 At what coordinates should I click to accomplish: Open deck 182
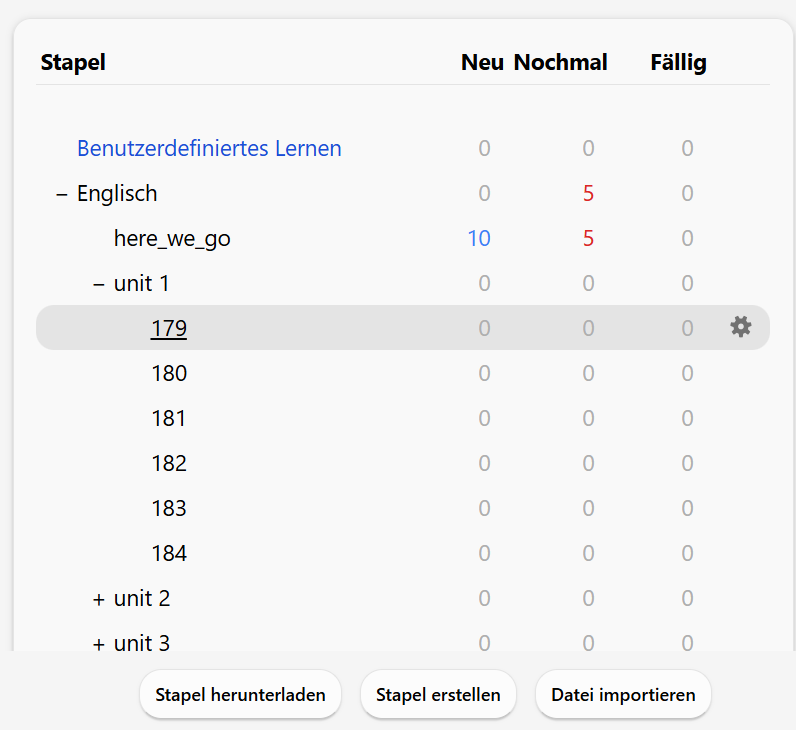tap(169, 463)
